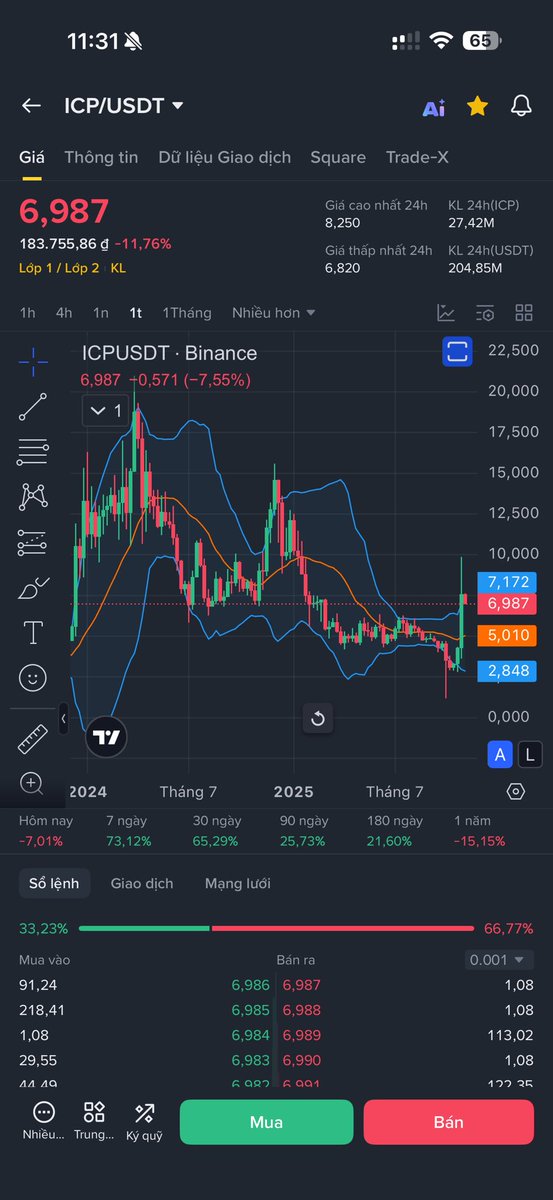Open the Trung... hub icon
This screenshot has width=553, height=1200.
[x=94, y=1122]
